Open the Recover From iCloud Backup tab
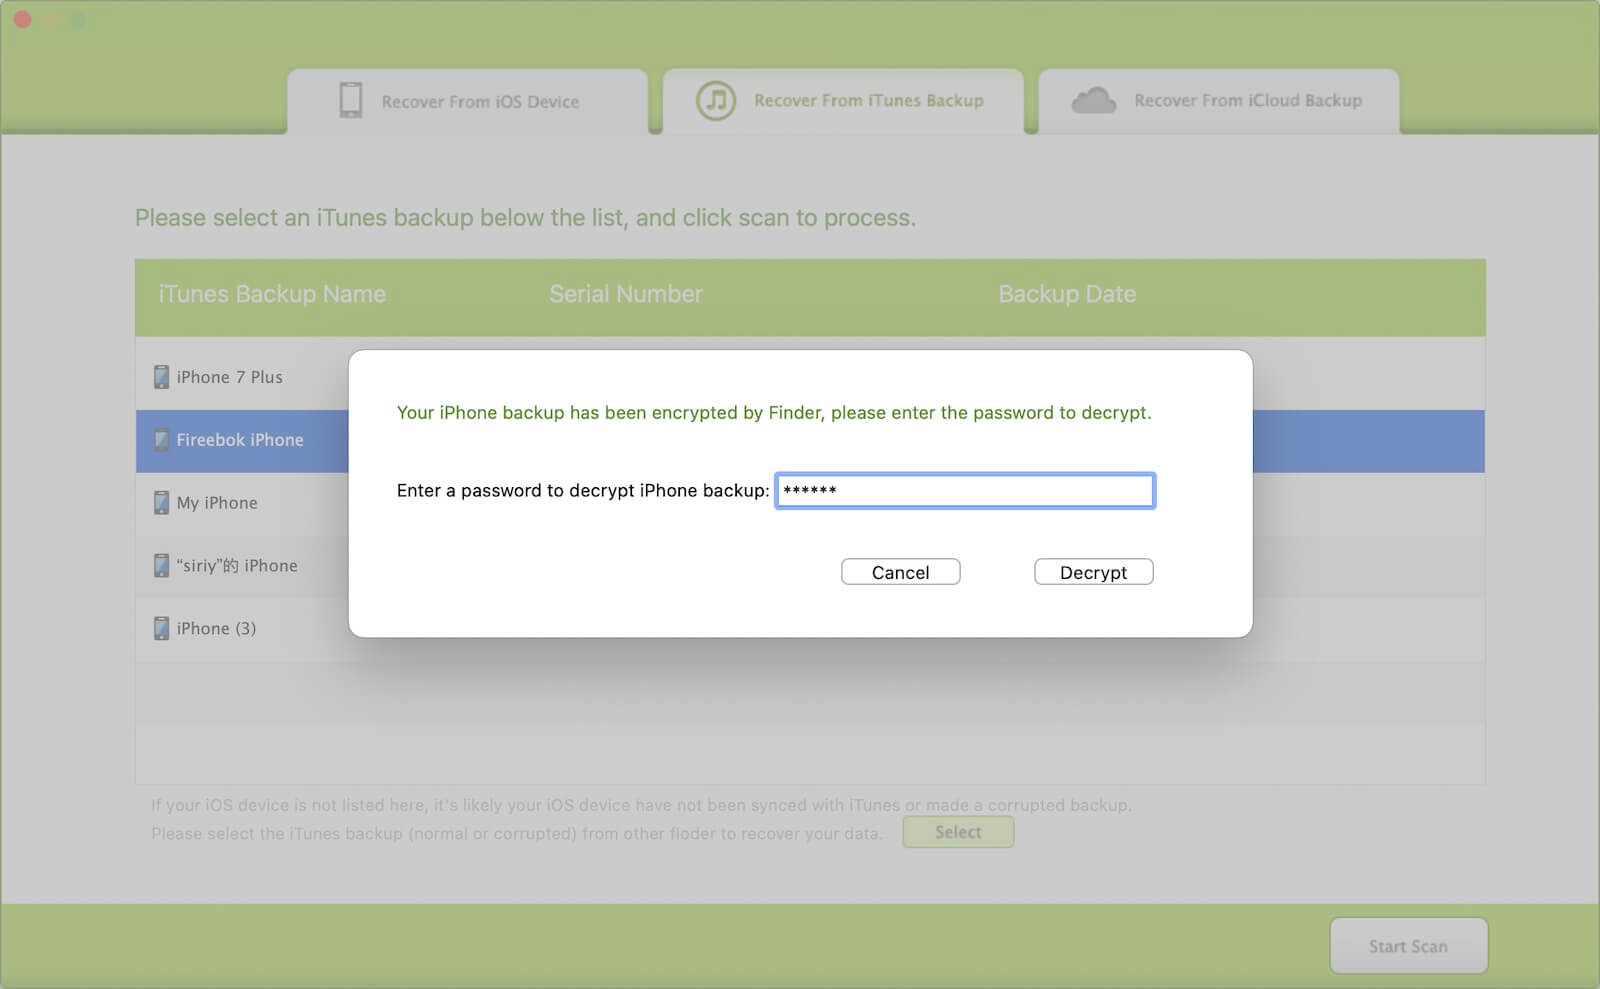 (1218, 101)
